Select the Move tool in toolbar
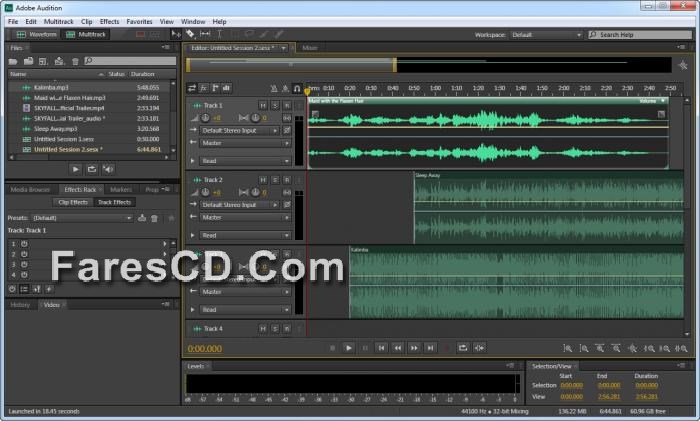700x421 pixels. [176, 34]
